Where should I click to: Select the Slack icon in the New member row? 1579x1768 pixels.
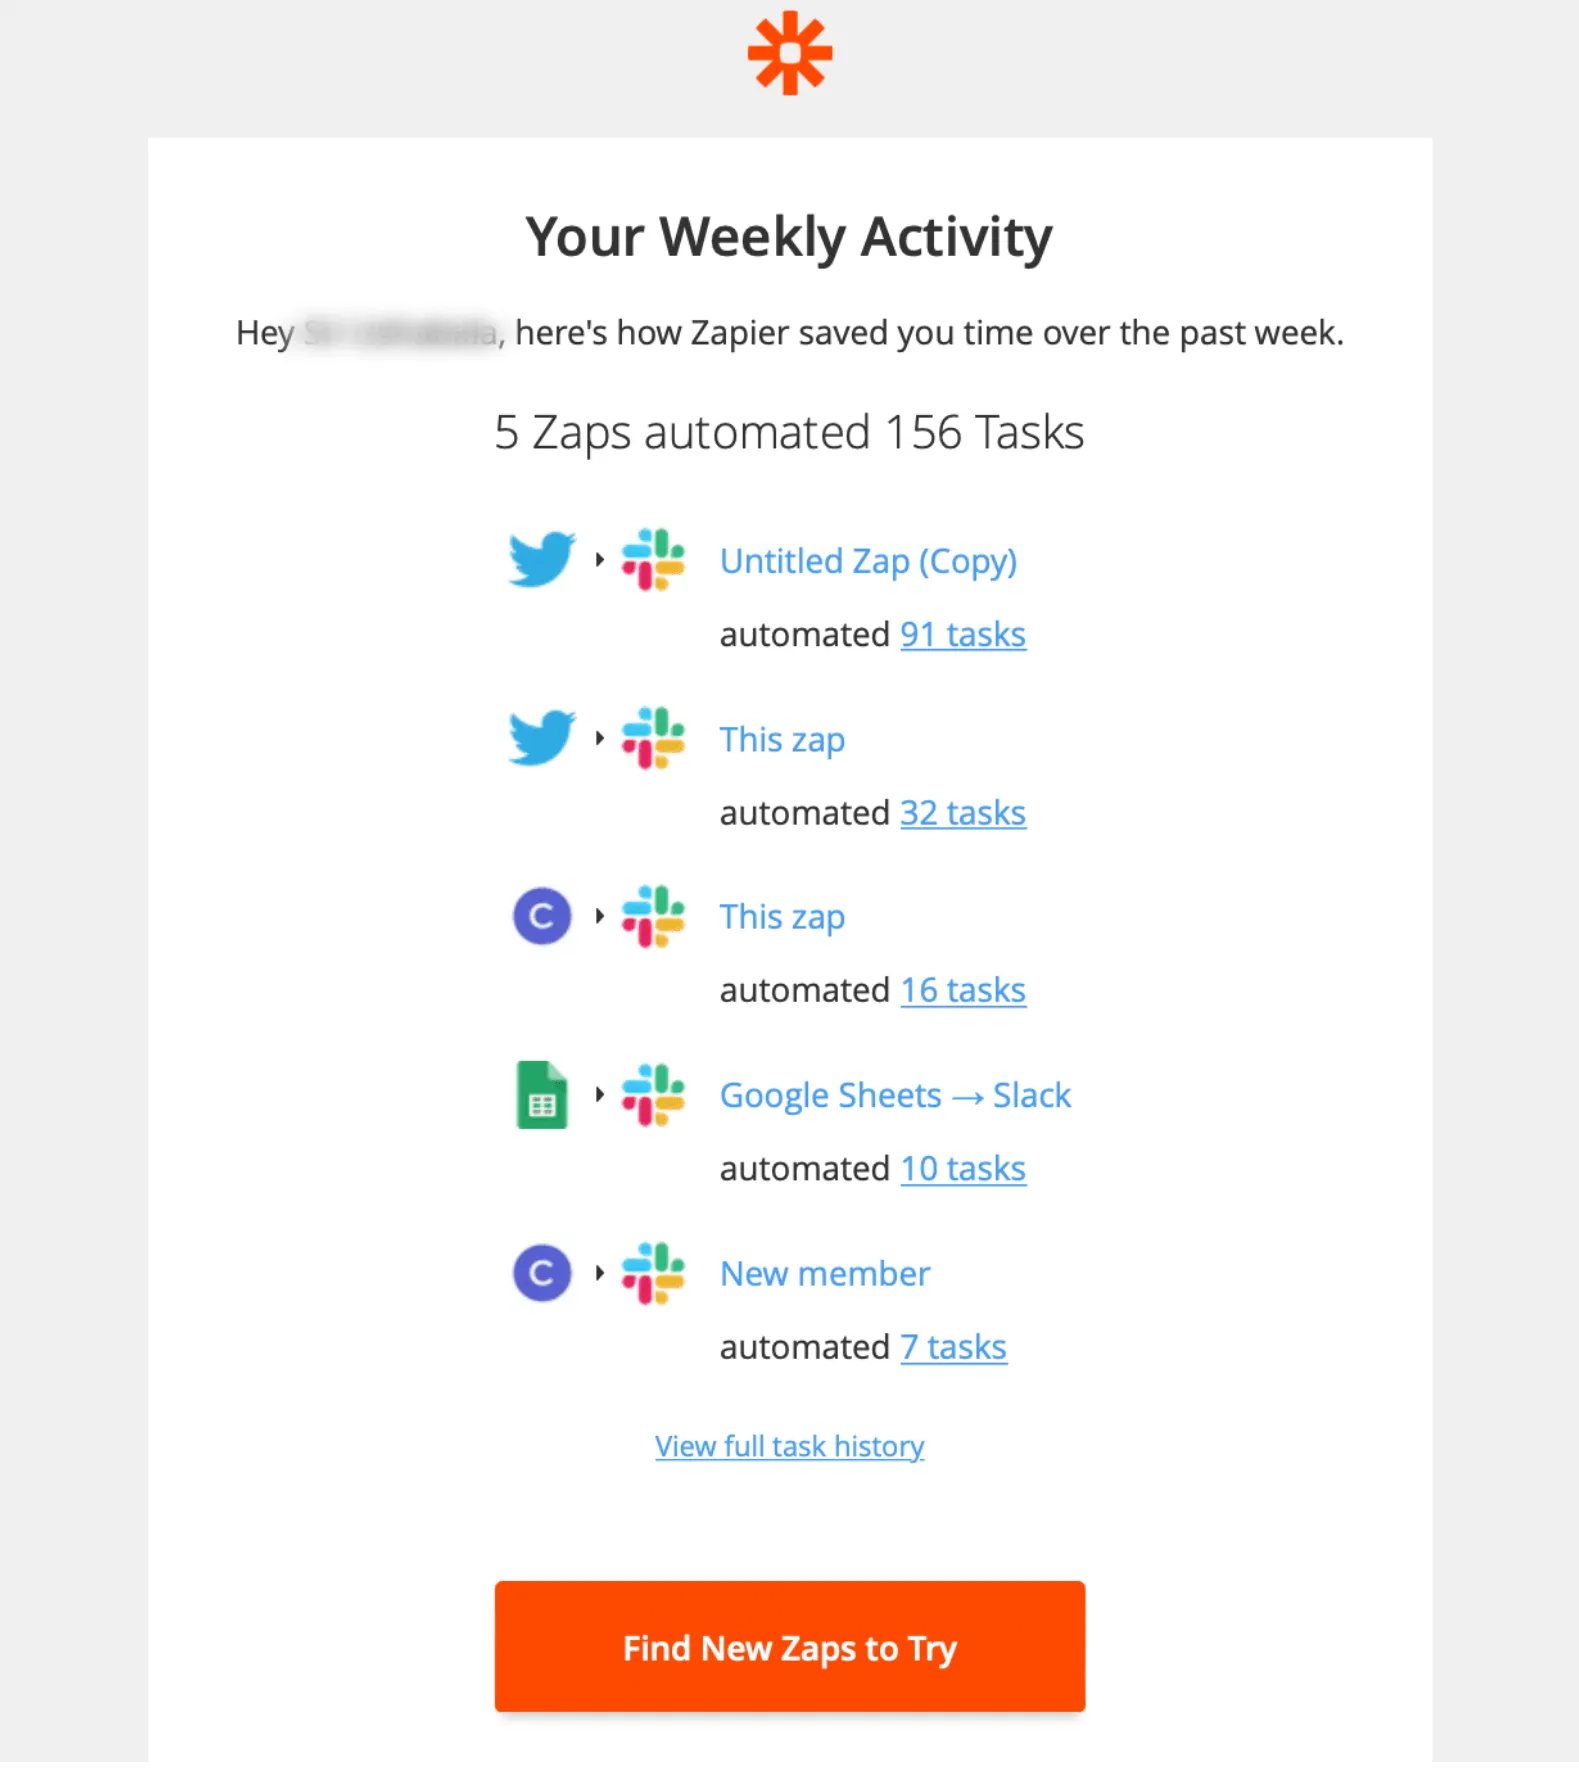click(652, 1273)
